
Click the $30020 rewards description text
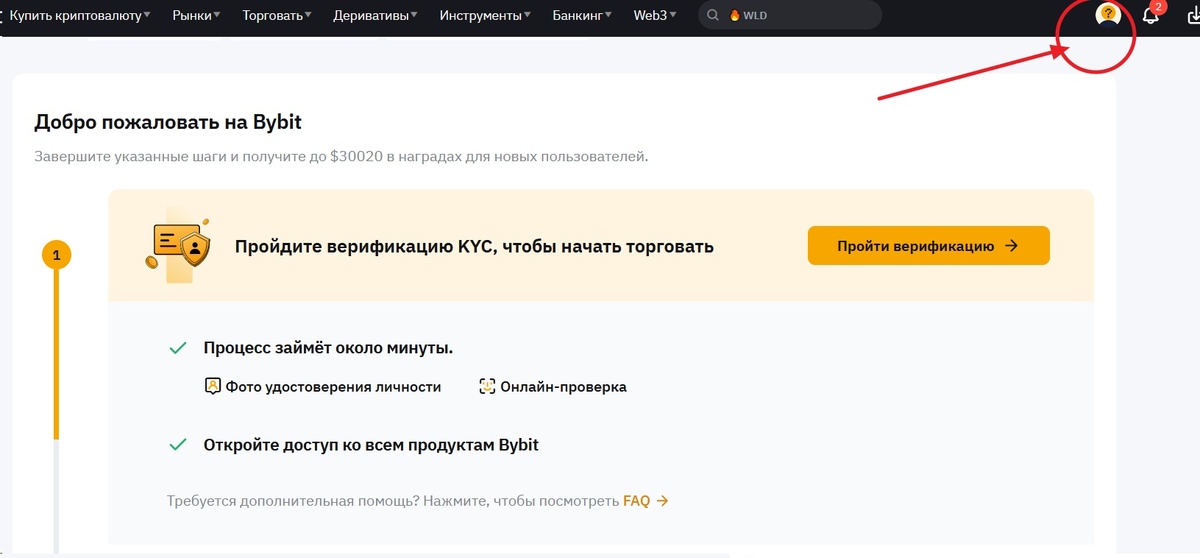point(341,157)
